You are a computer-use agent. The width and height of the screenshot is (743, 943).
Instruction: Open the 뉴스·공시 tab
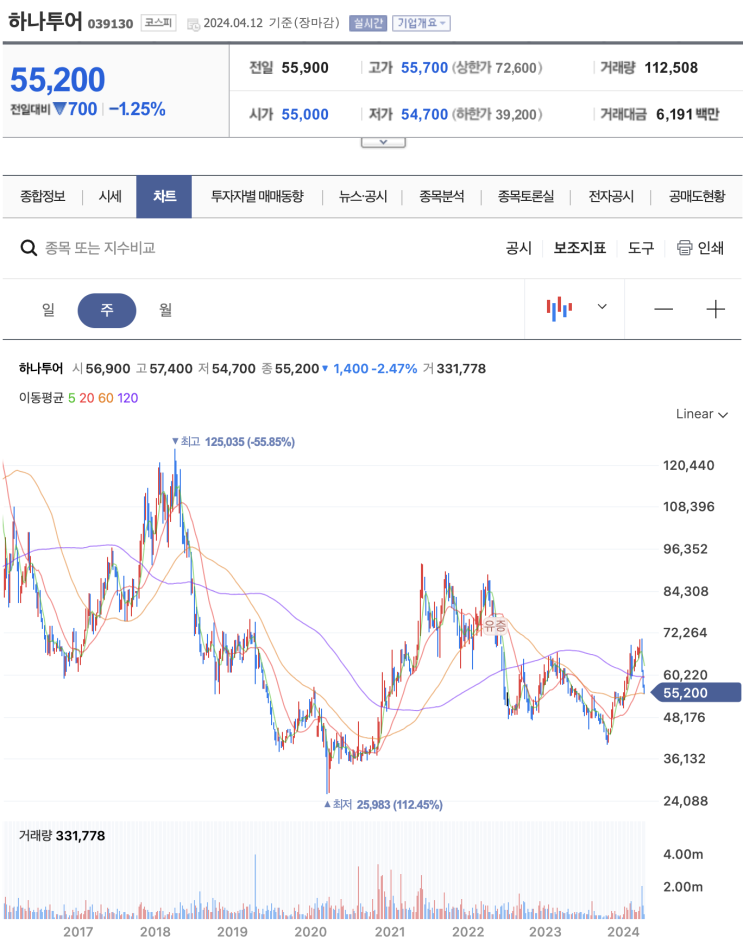pos(363,196)
